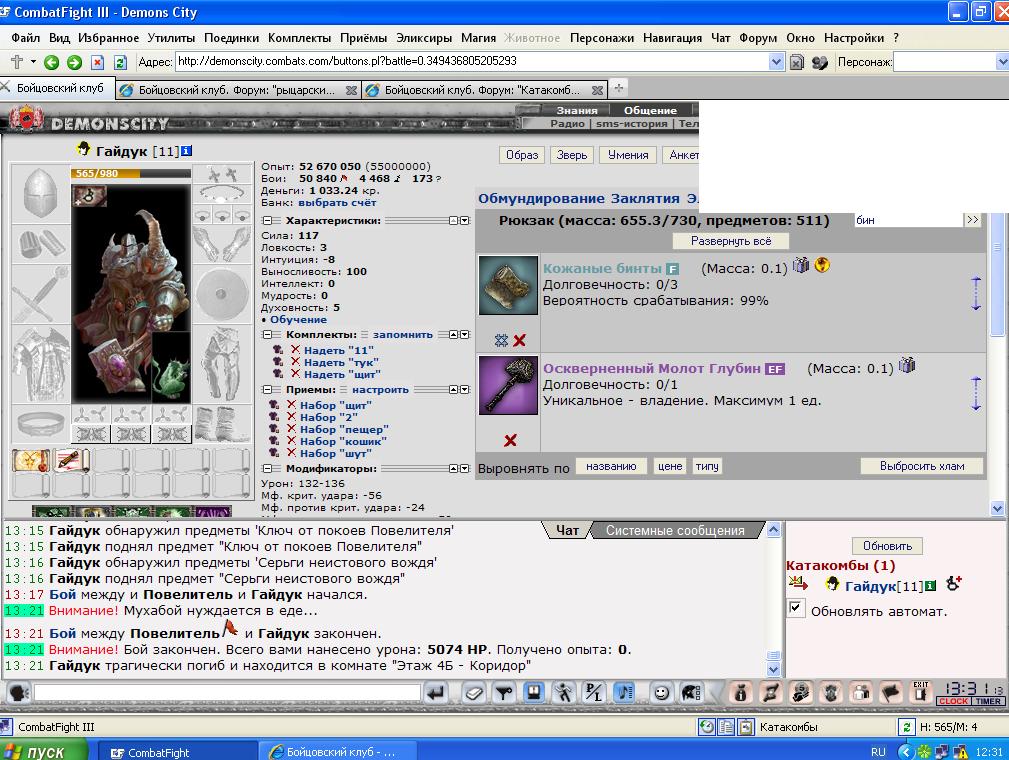Click the >> expand button beside search field
Screen dimensions: 1009x760
(x=972, y=220)
